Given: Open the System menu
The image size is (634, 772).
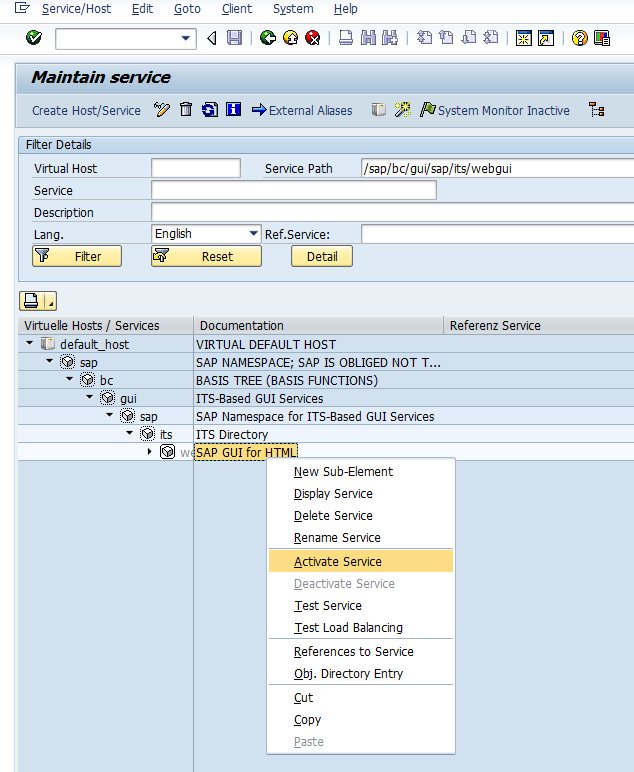Looking at the screenshot, I should point(293,9).
